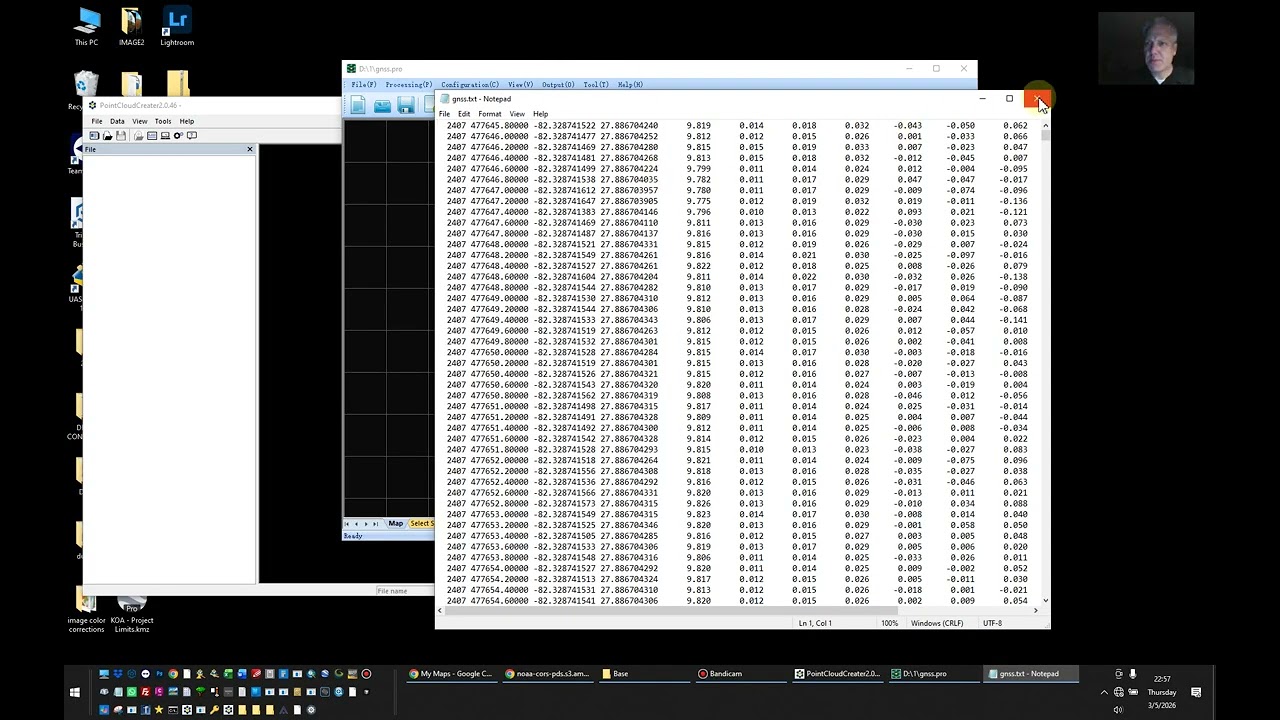This screenshot has height=720, width=1280.
Task: Switch to Bandicam taskbar item
Action: click(x=739, y=674)
